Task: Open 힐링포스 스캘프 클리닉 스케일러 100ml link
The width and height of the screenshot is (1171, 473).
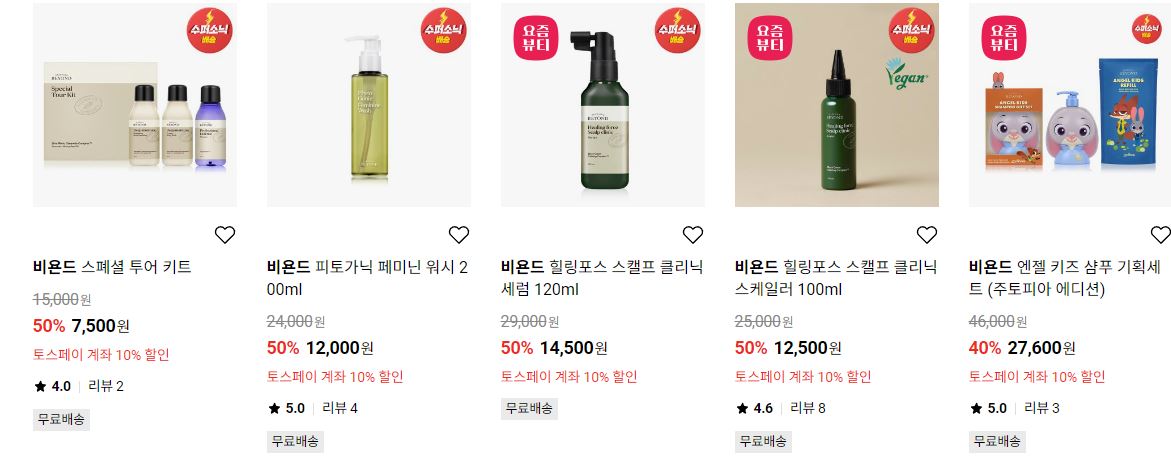Action: click(836, 278)
